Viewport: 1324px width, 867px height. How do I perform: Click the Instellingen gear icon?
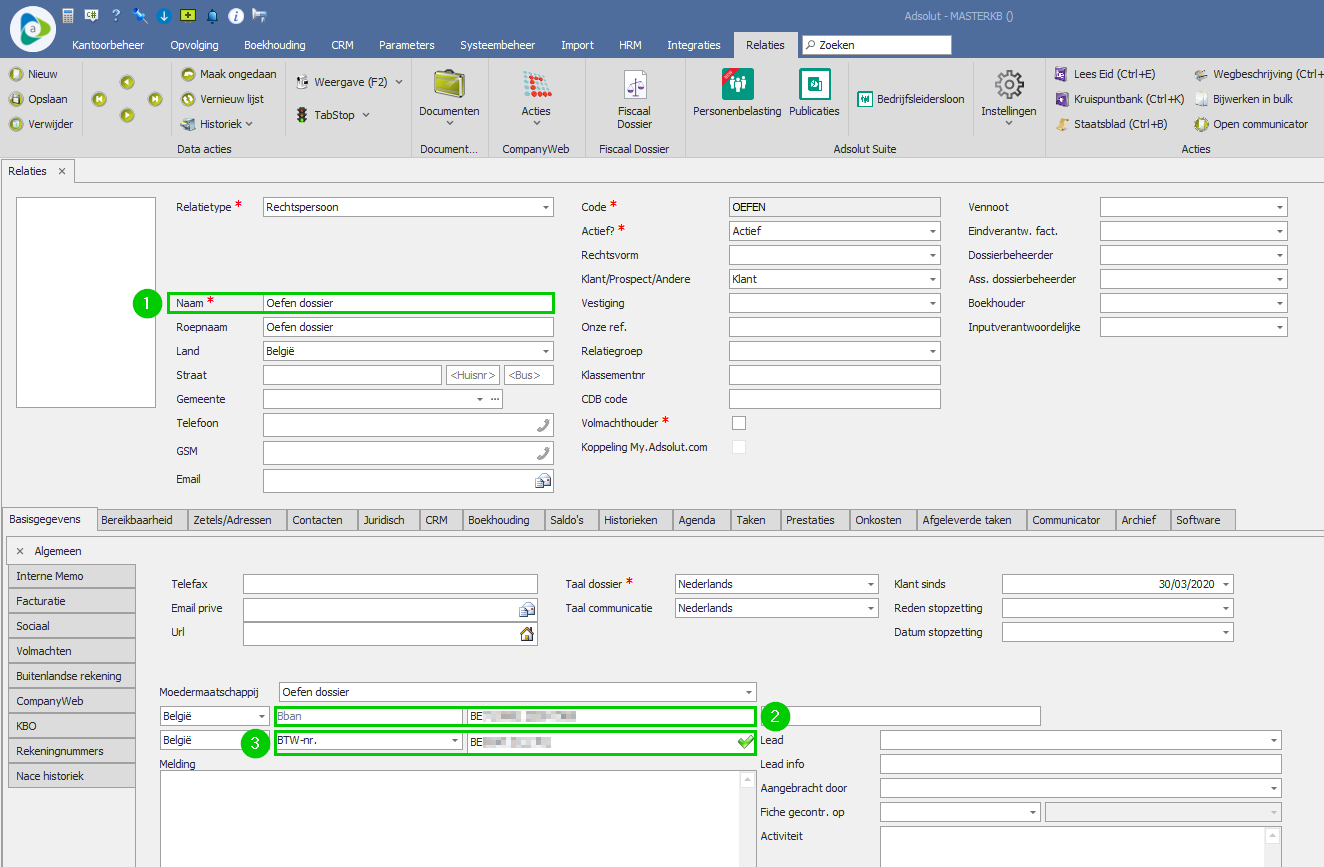pyautogui.click(x=1008, y=84)
